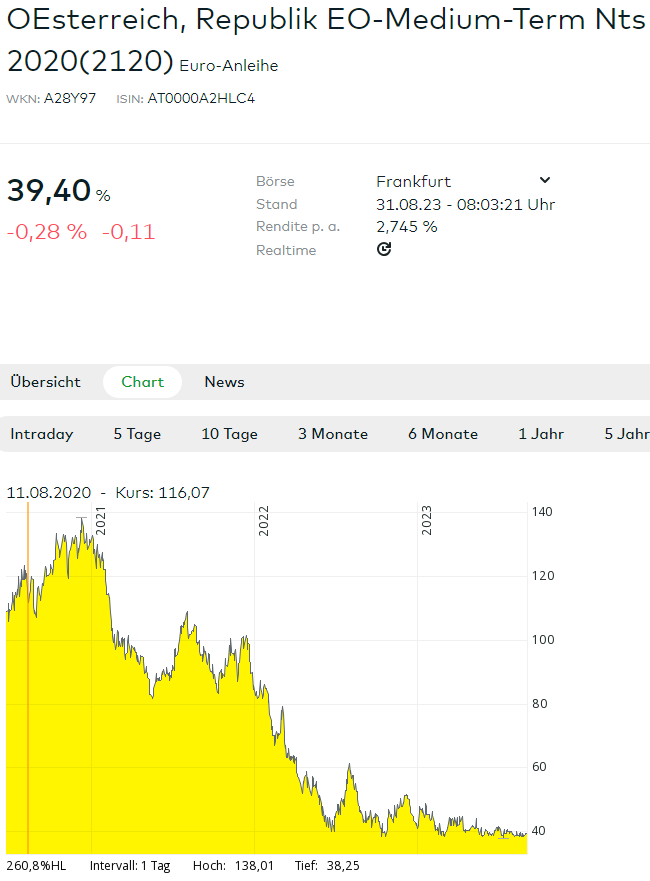The height and width of the screenshot is (881, 650).
Task: Go to the News tab
Action: tap(224, 382)
